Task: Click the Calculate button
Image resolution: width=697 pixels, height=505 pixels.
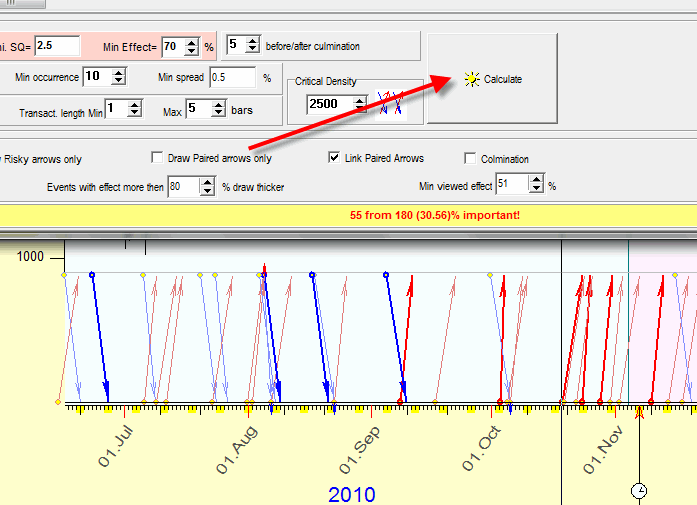Action: 492,79
